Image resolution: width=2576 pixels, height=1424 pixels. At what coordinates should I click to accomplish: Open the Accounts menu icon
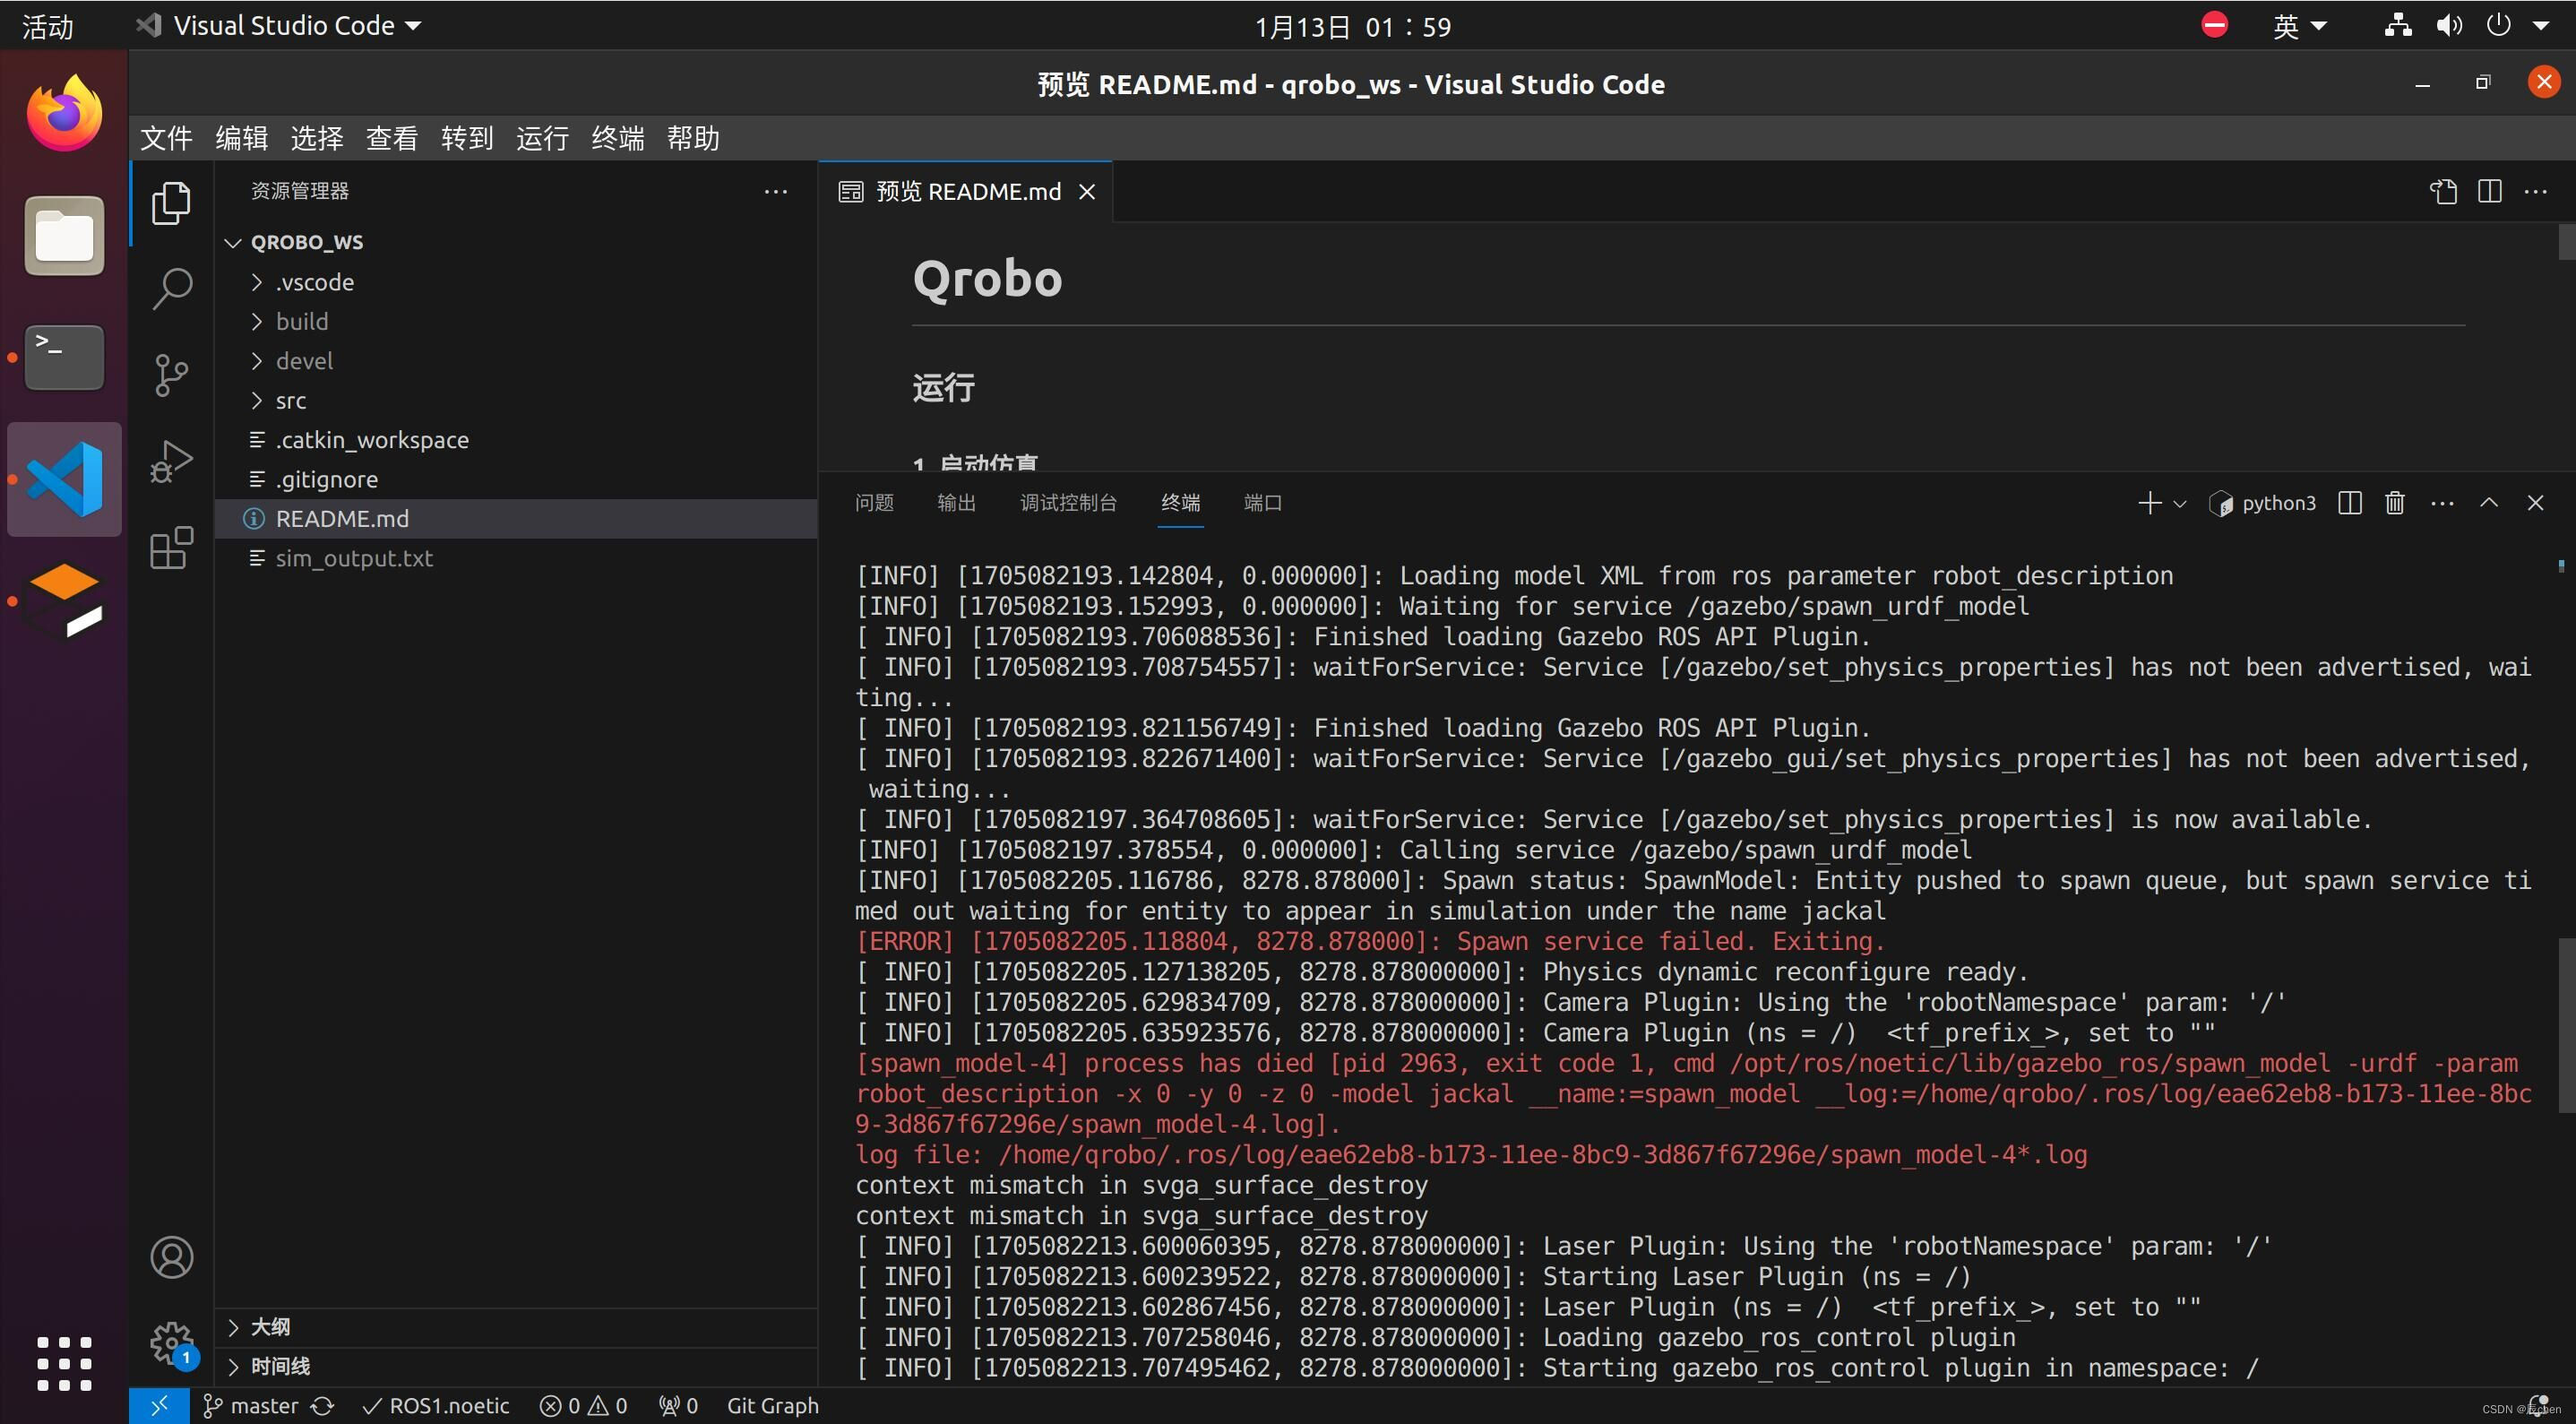coord(171,1257)
